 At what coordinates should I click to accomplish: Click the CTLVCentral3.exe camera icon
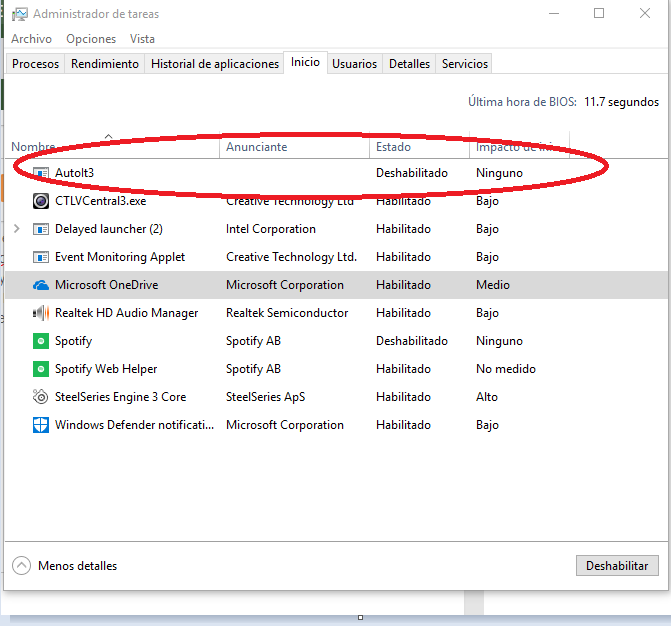tap(41, 201)
